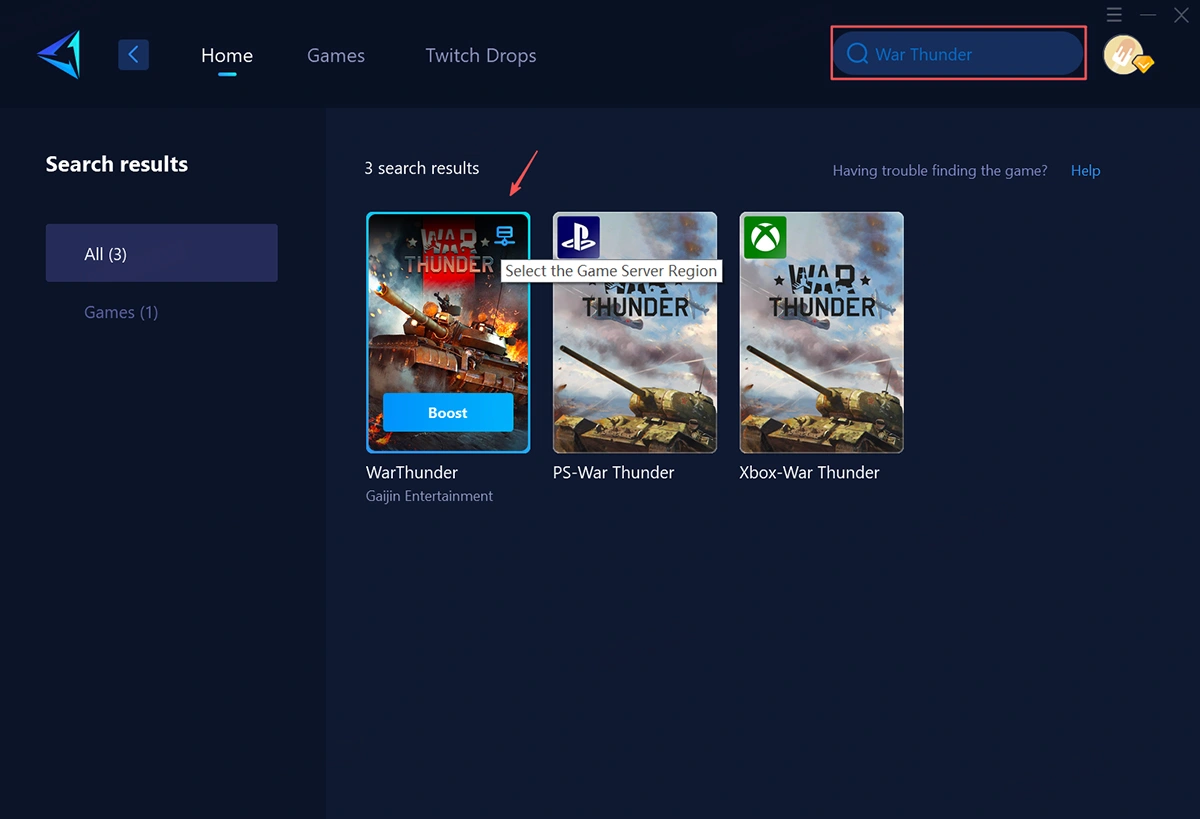Filter results by Games (1)
1200x819 pixels.
(x=121, y=312)
